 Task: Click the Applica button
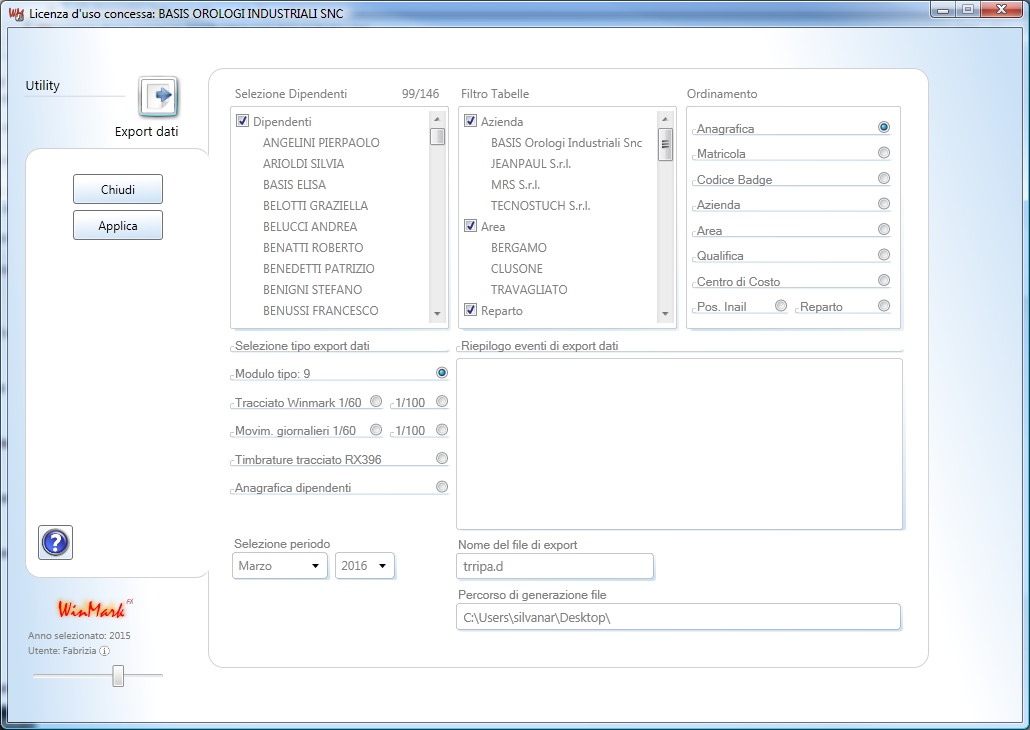point(118,225)
